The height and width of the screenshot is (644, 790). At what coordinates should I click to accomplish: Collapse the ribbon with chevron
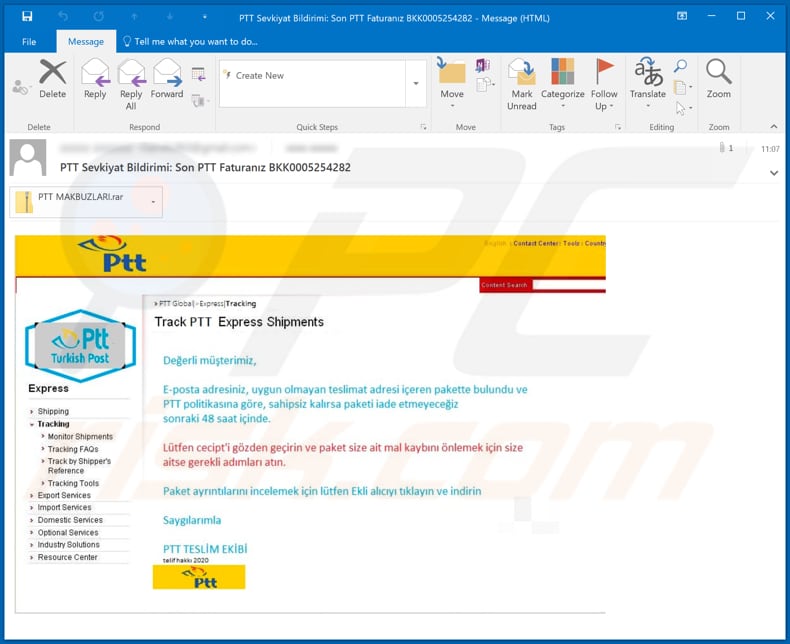774,126
